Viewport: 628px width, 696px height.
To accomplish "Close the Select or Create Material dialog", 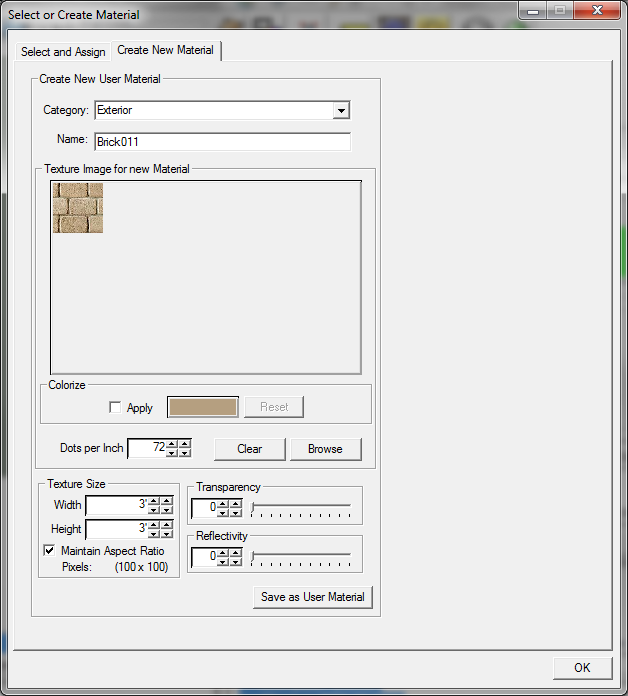I will coord(597,11).
